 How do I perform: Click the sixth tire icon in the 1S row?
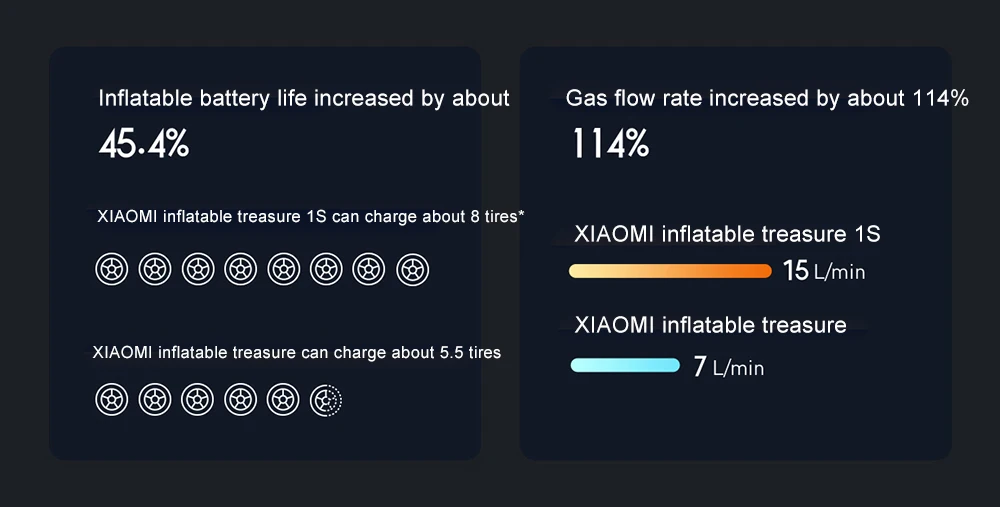(x=326, y=269)
